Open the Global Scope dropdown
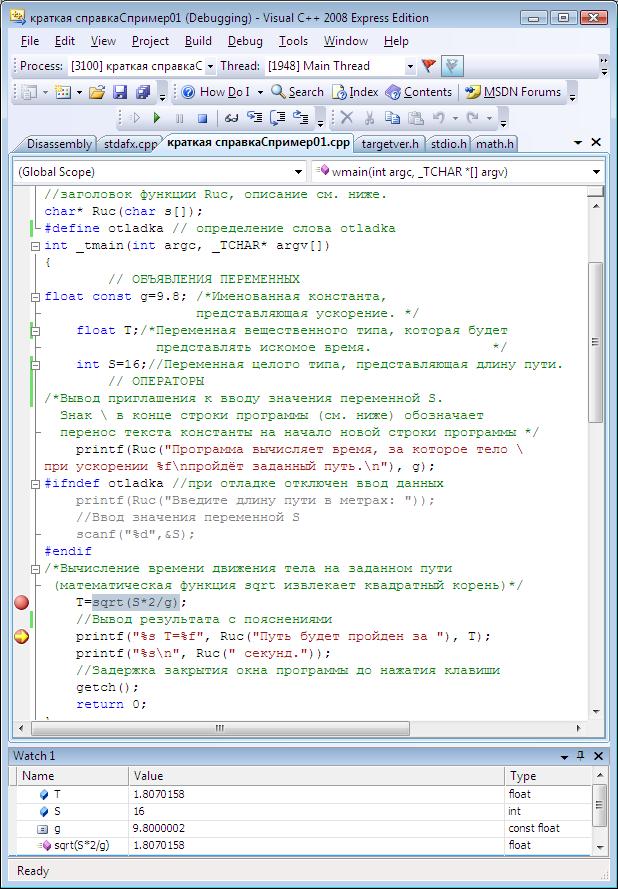This screenshot has width=618, height=889. [x=299, y=172]
